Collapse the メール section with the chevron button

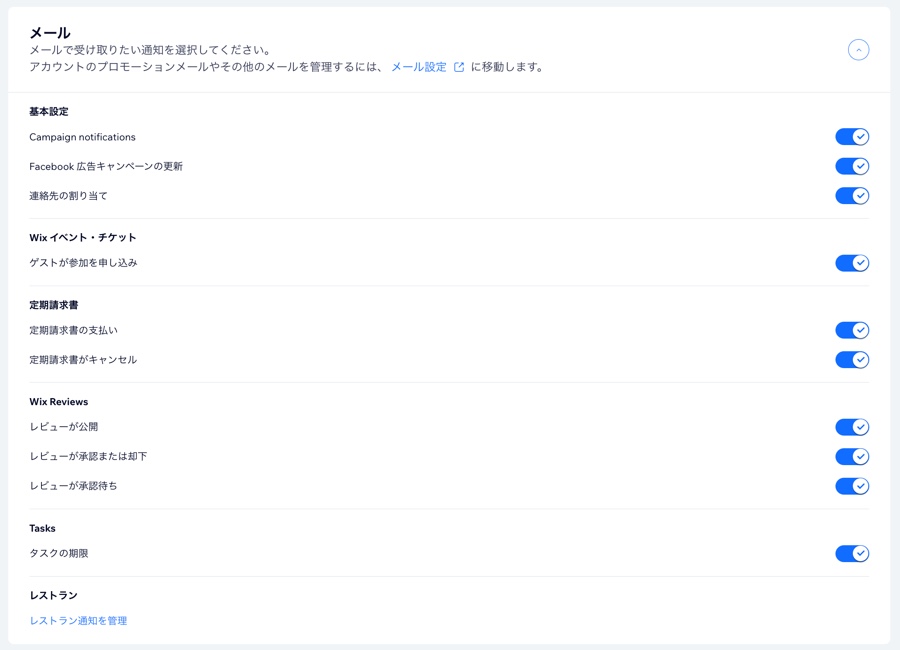[x=858, y=50]
